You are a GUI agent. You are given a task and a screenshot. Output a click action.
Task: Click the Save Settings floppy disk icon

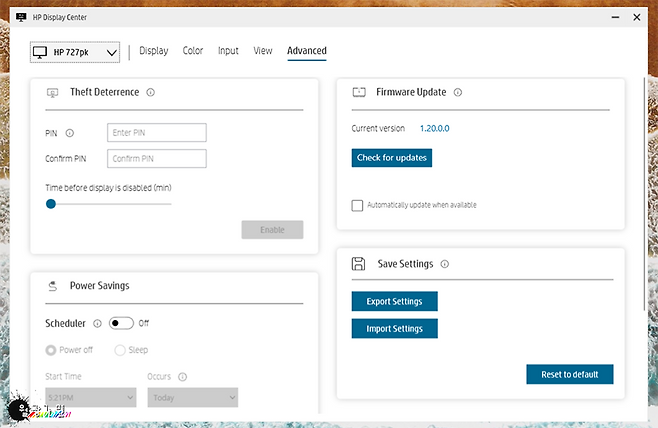(358, 264)
